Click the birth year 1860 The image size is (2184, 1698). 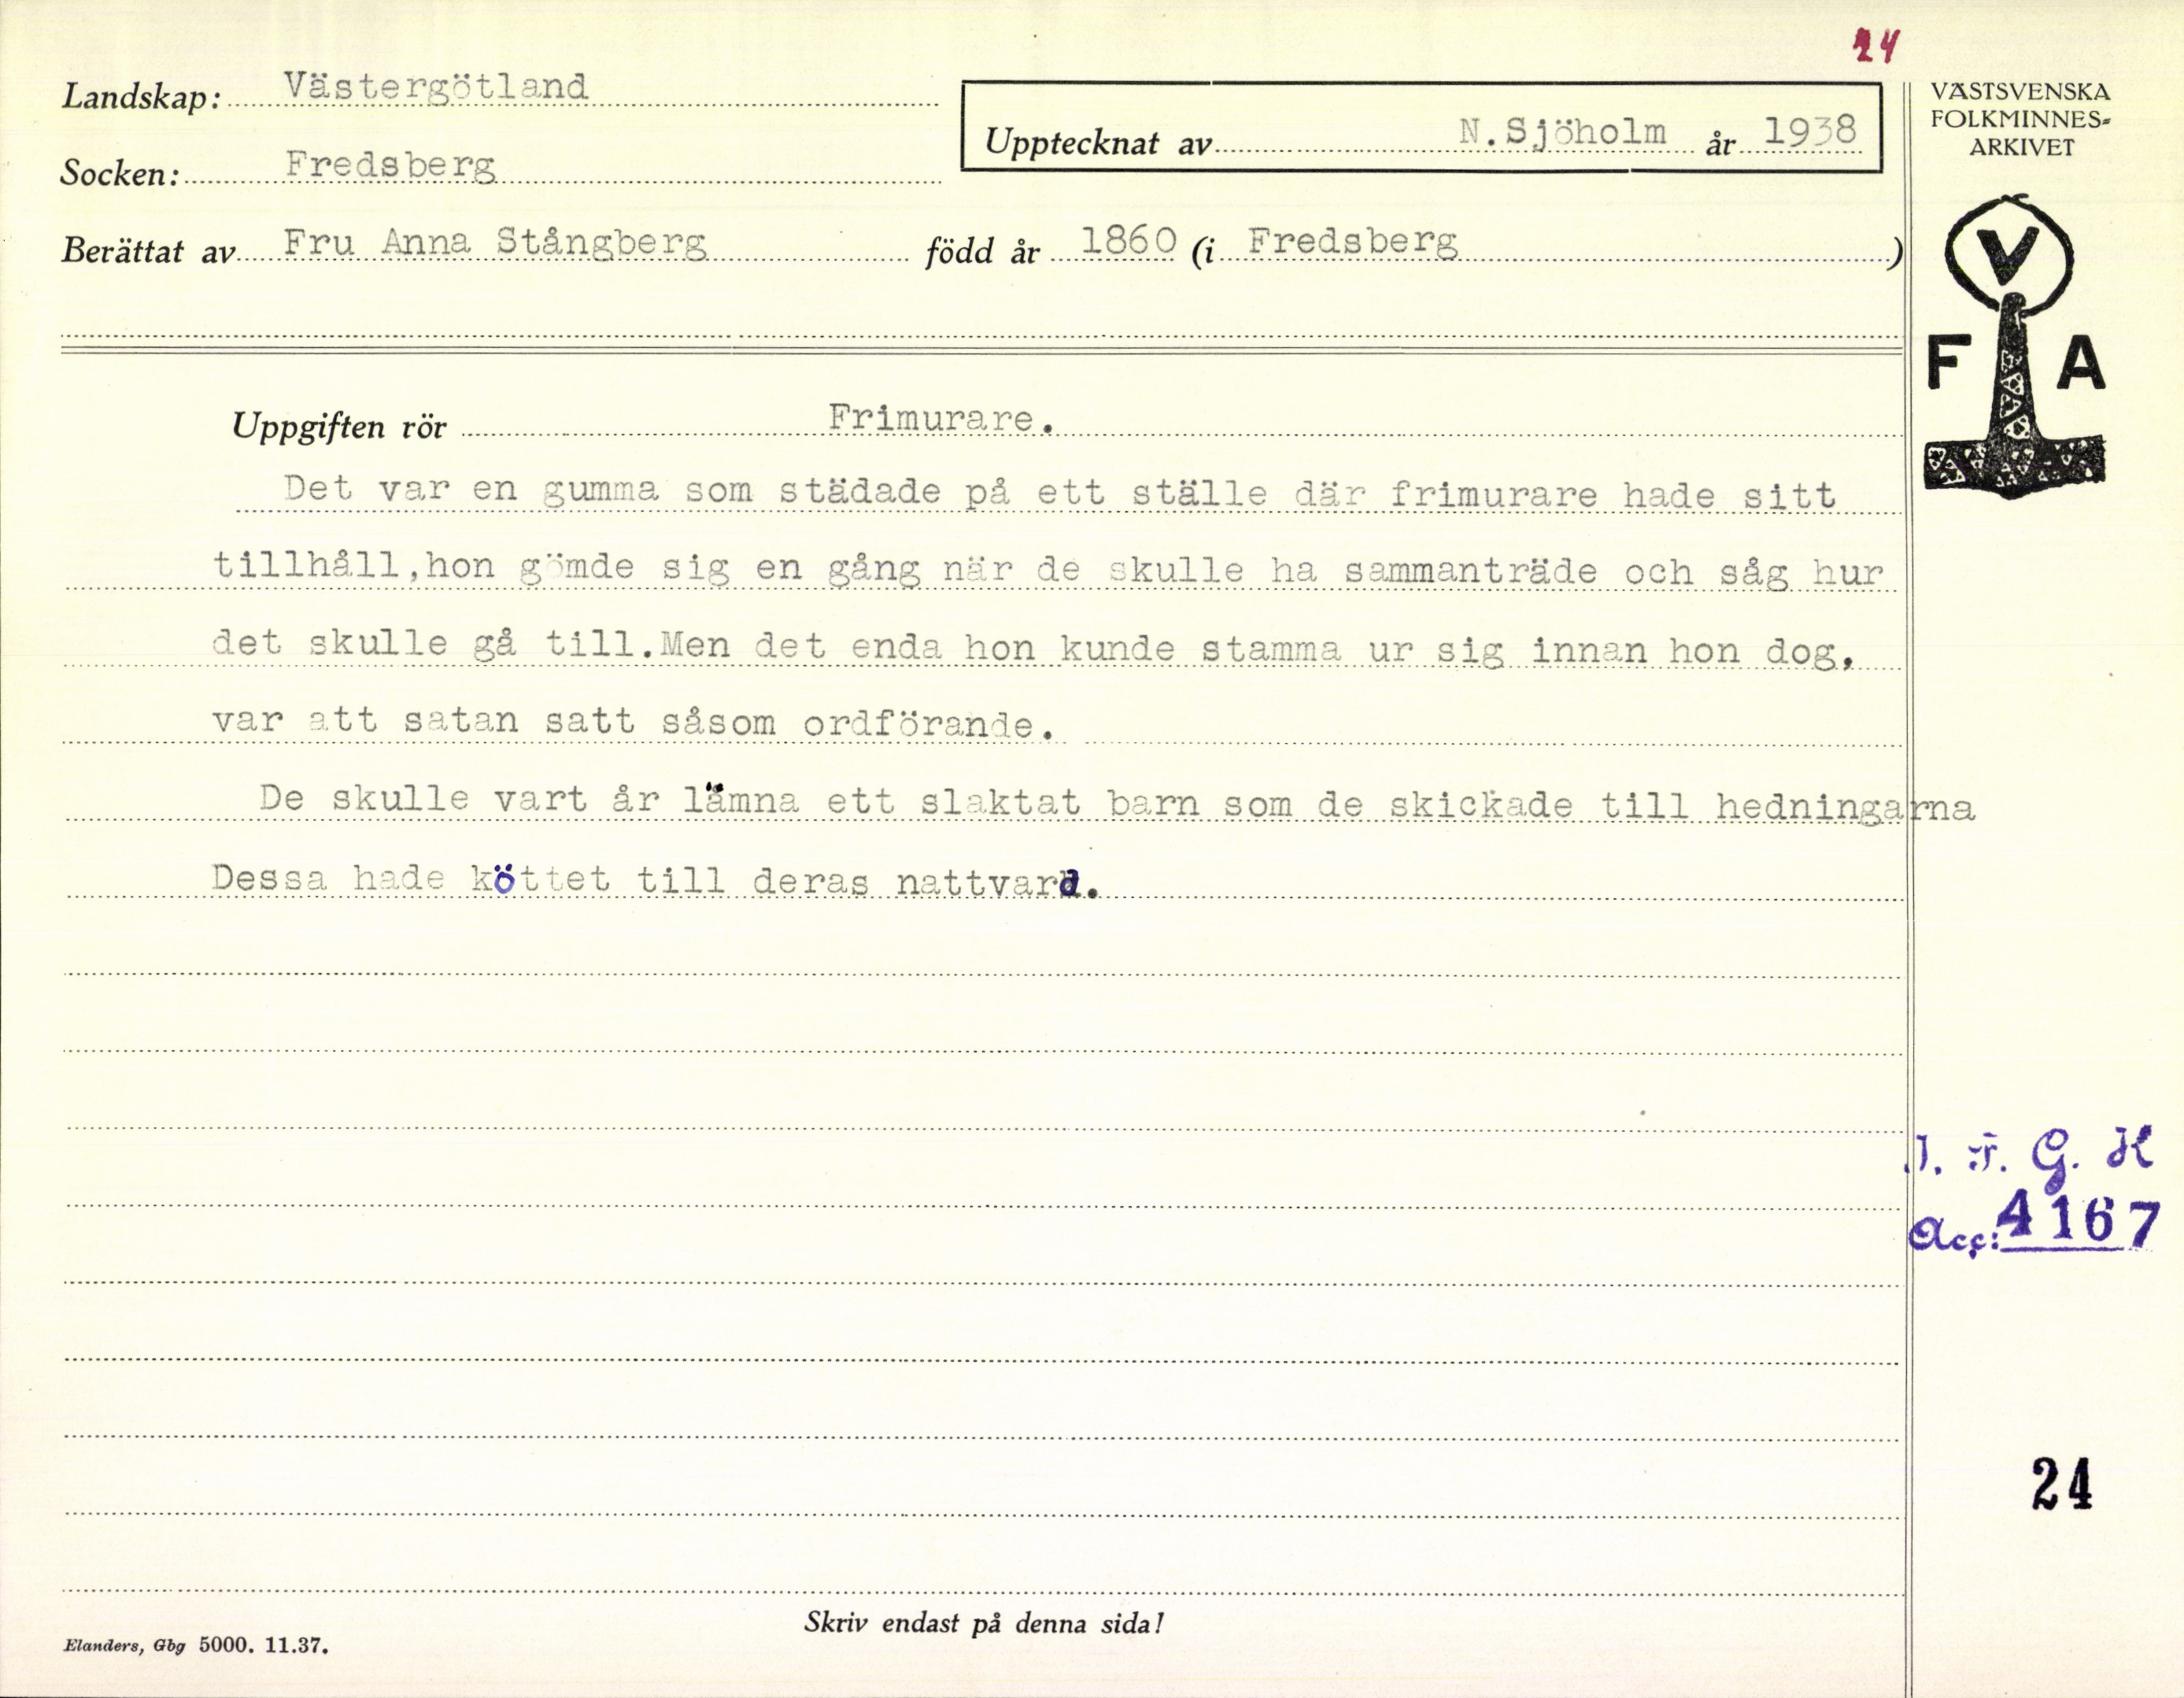click(1128, 241)
